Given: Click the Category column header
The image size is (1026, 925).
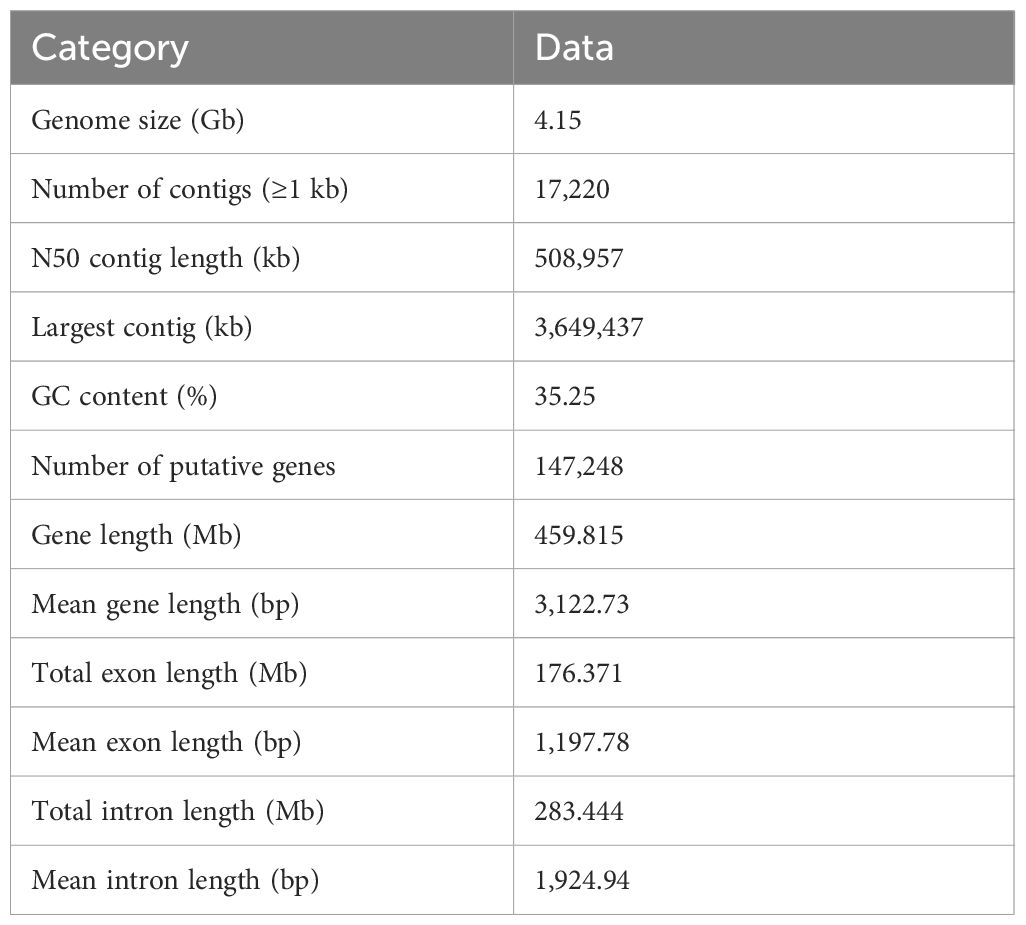Looking at the screenshot, I should pos(110,48).
